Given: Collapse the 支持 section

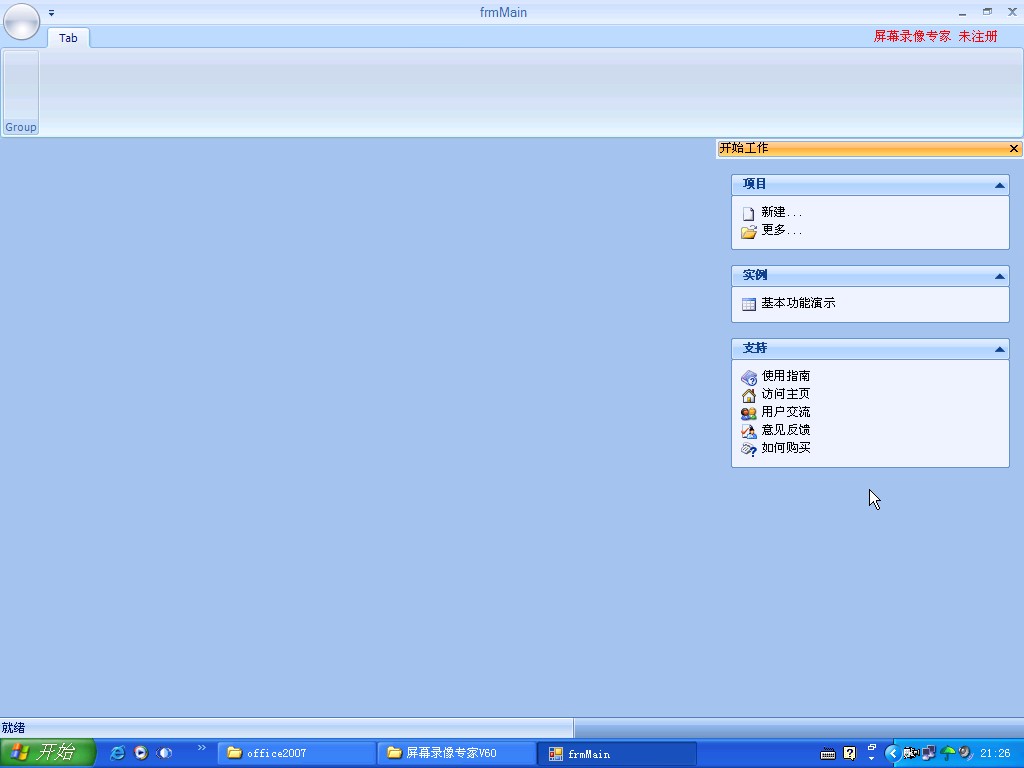Looking at the screenshot, I should tap(998, 349).
